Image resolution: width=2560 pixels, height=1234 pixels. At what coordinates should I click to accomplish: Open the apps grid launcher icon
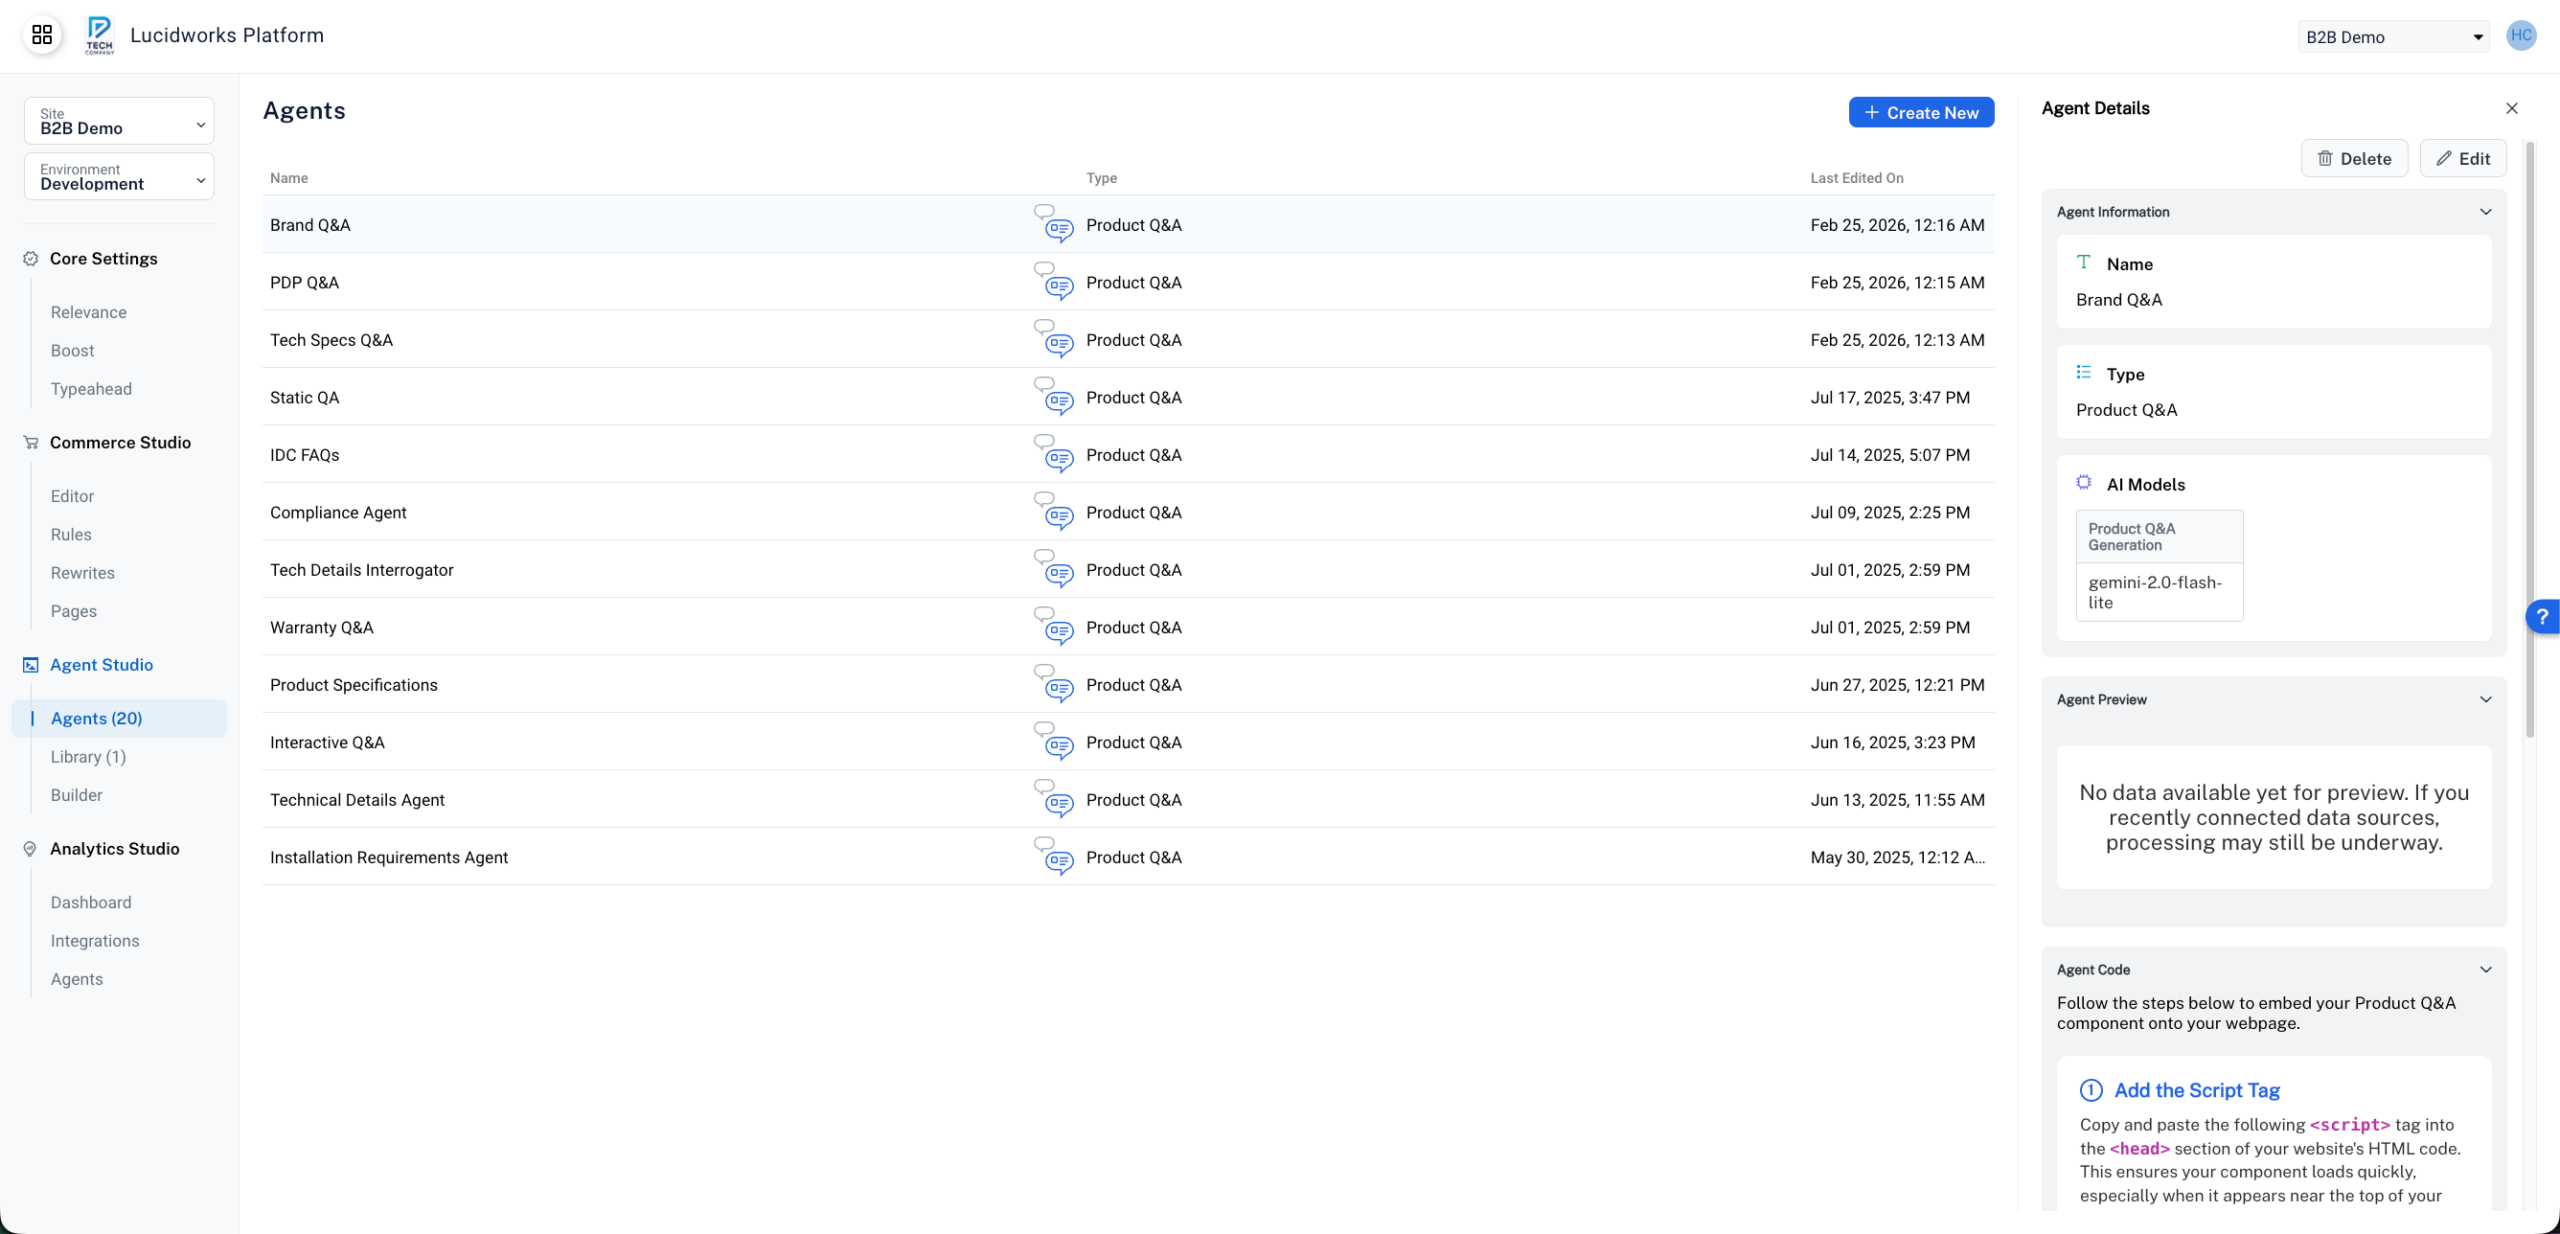(x=42, y=35)
